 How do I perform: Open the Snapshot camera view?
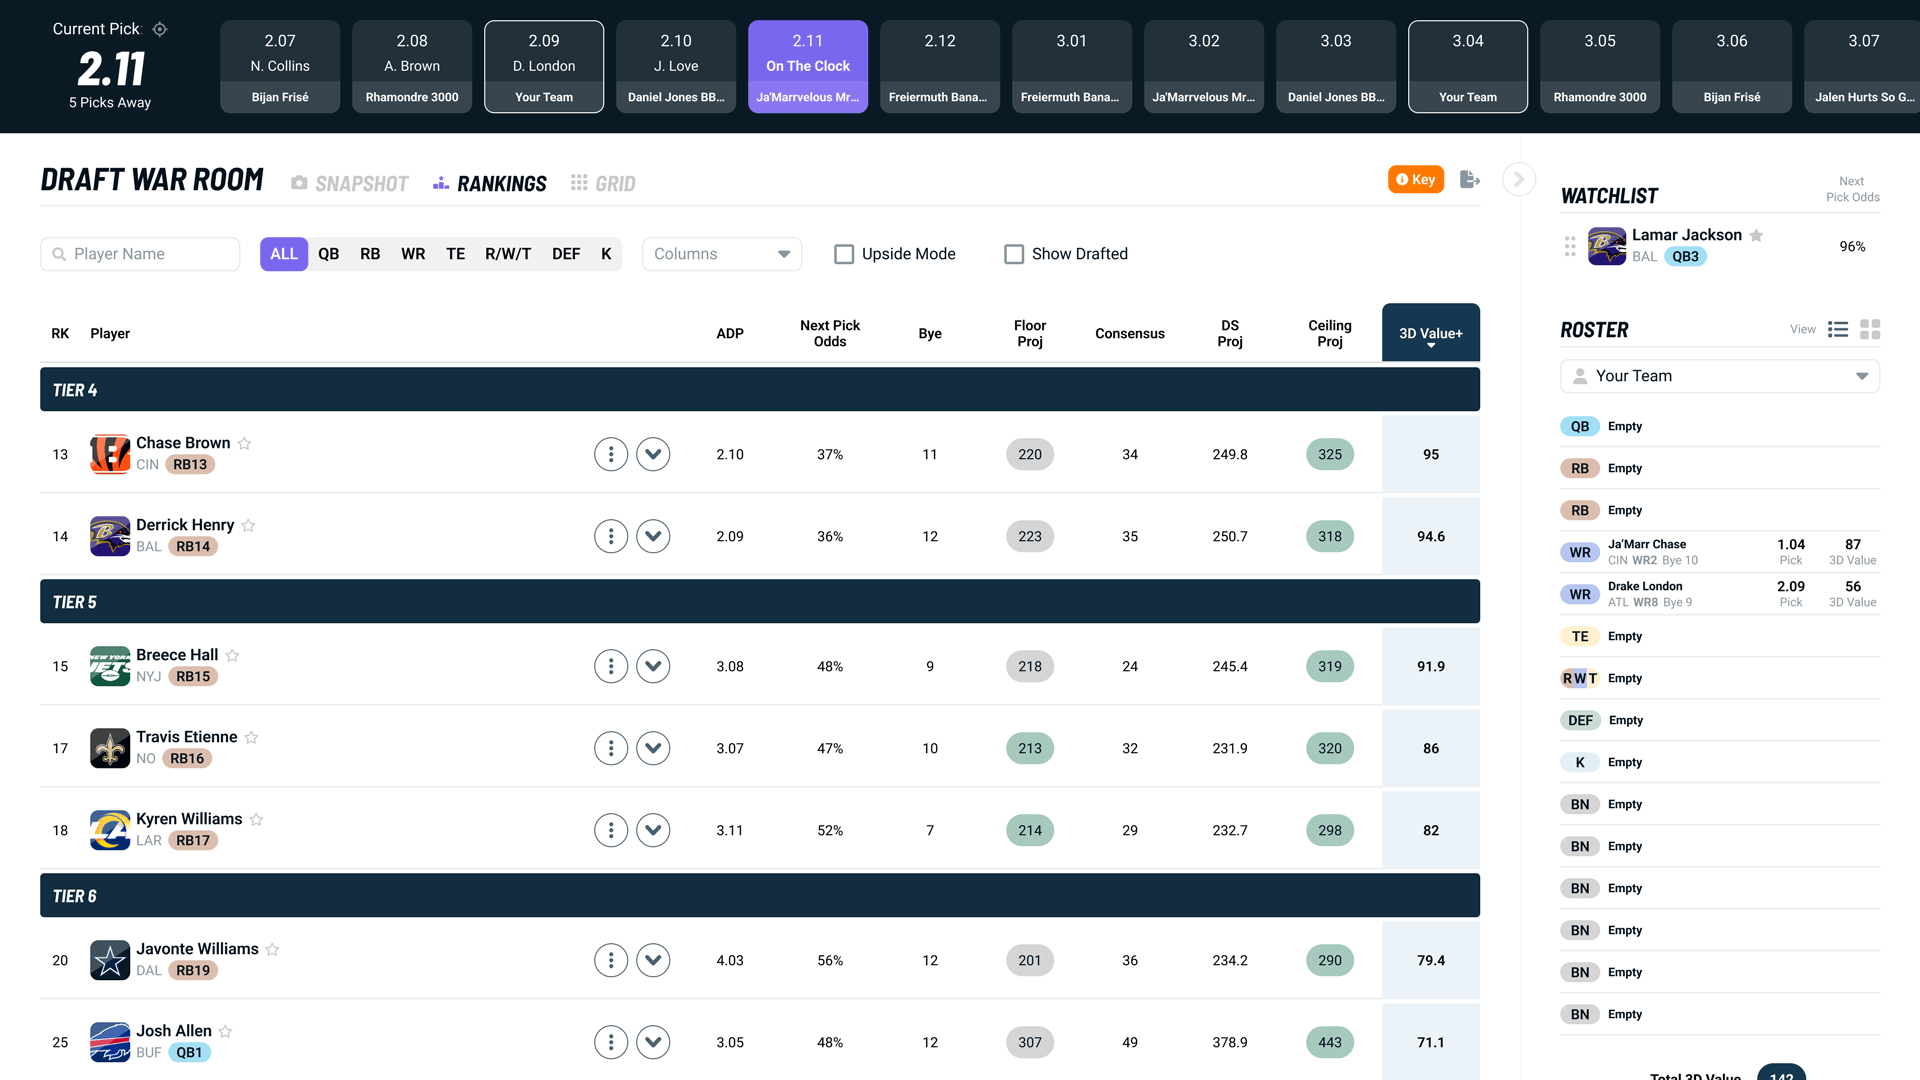[350, 183]
